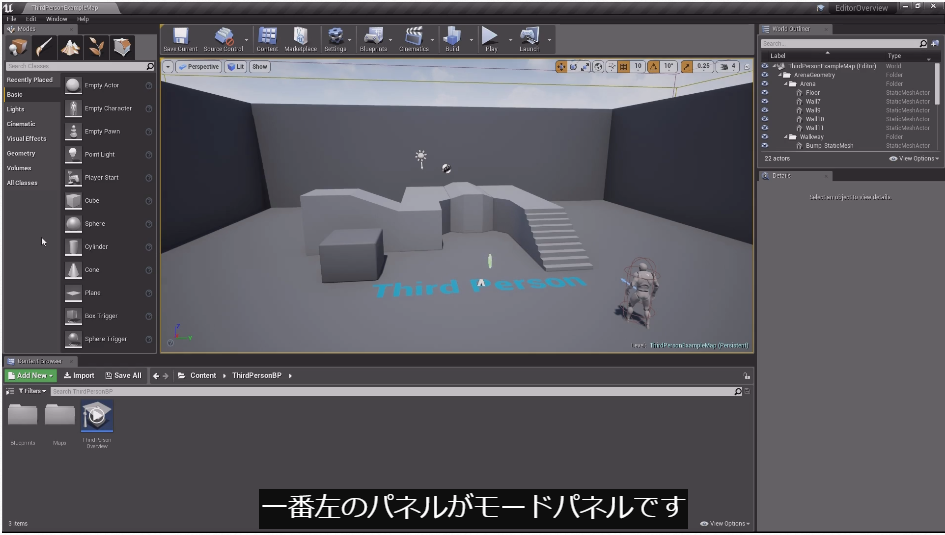The height and width of the screenshot is (535, 945).
Task: Open the viewport options dropdown arrow
Action: 168,67
